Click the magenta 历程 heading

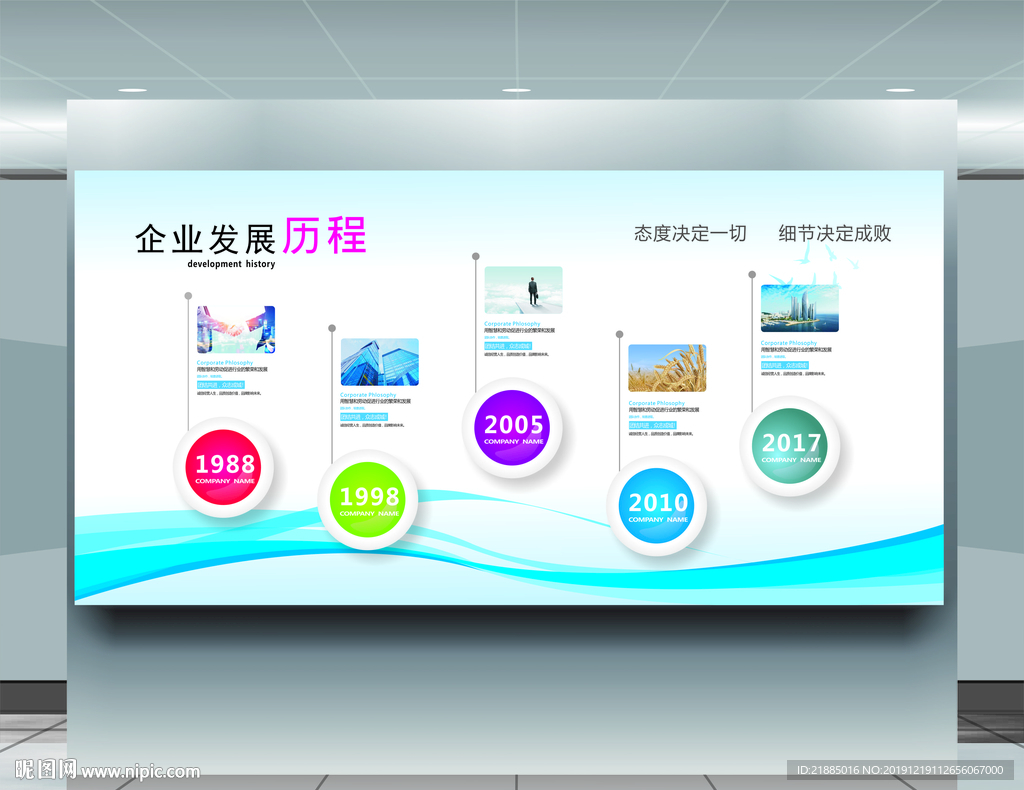click(325, 236)
